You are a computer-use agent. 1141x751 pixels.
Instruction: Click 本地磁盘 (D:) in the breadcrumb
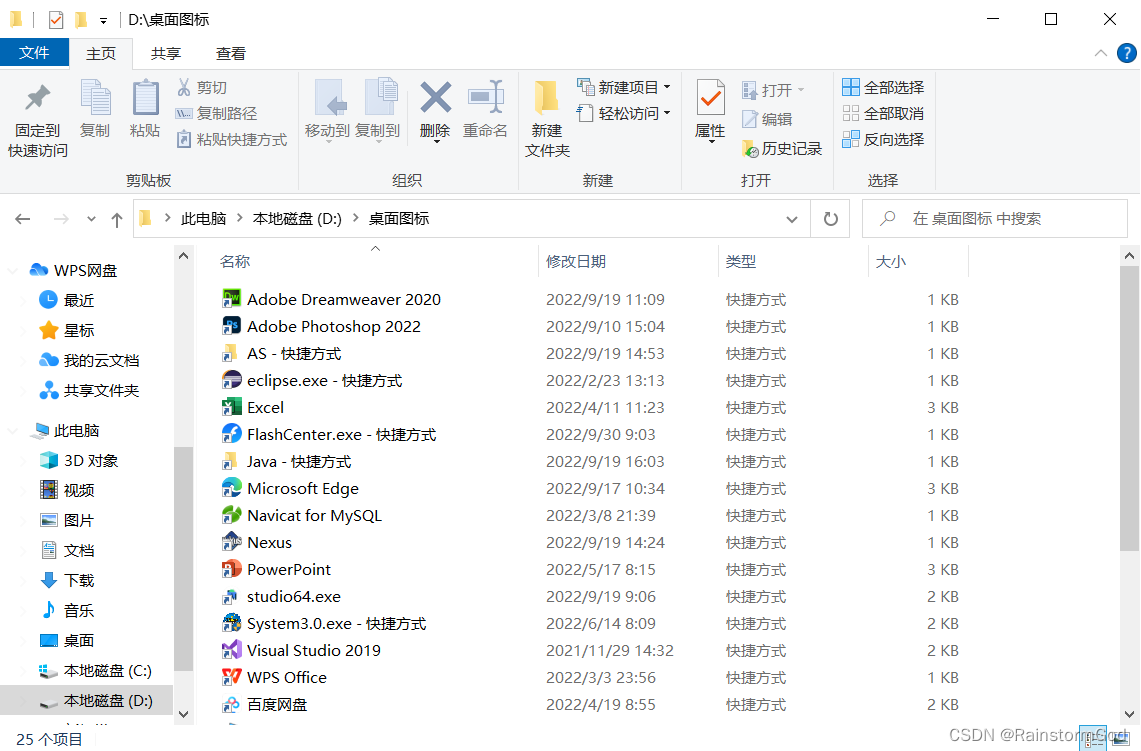(297, 219)
